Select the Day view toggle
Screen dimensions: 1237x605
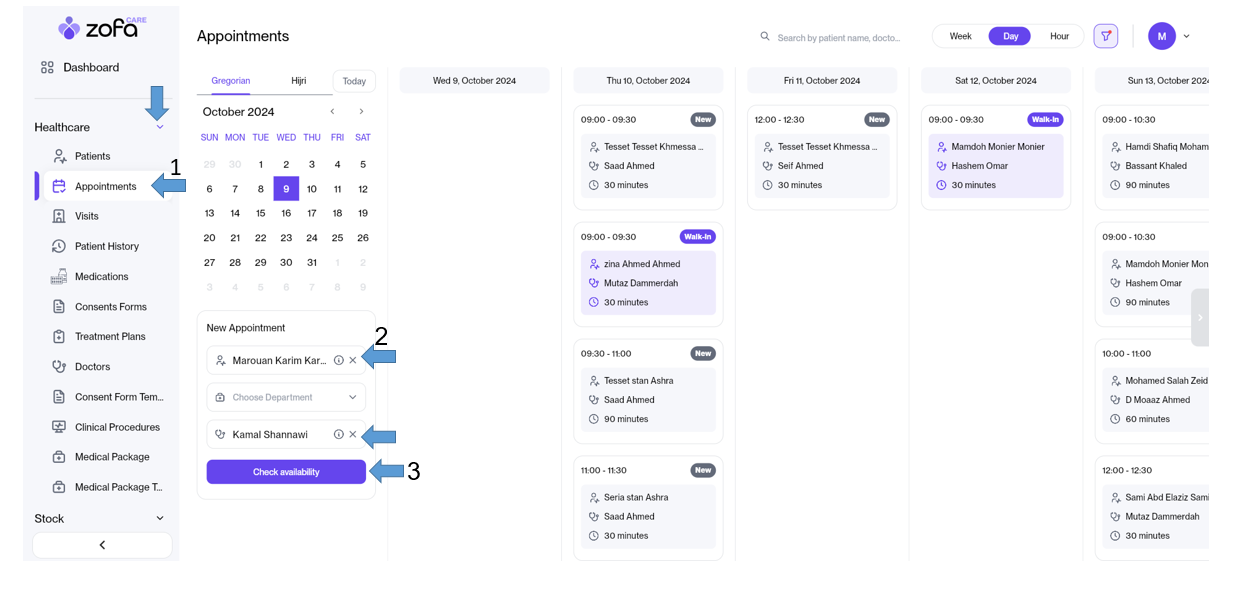point(1010,36)
